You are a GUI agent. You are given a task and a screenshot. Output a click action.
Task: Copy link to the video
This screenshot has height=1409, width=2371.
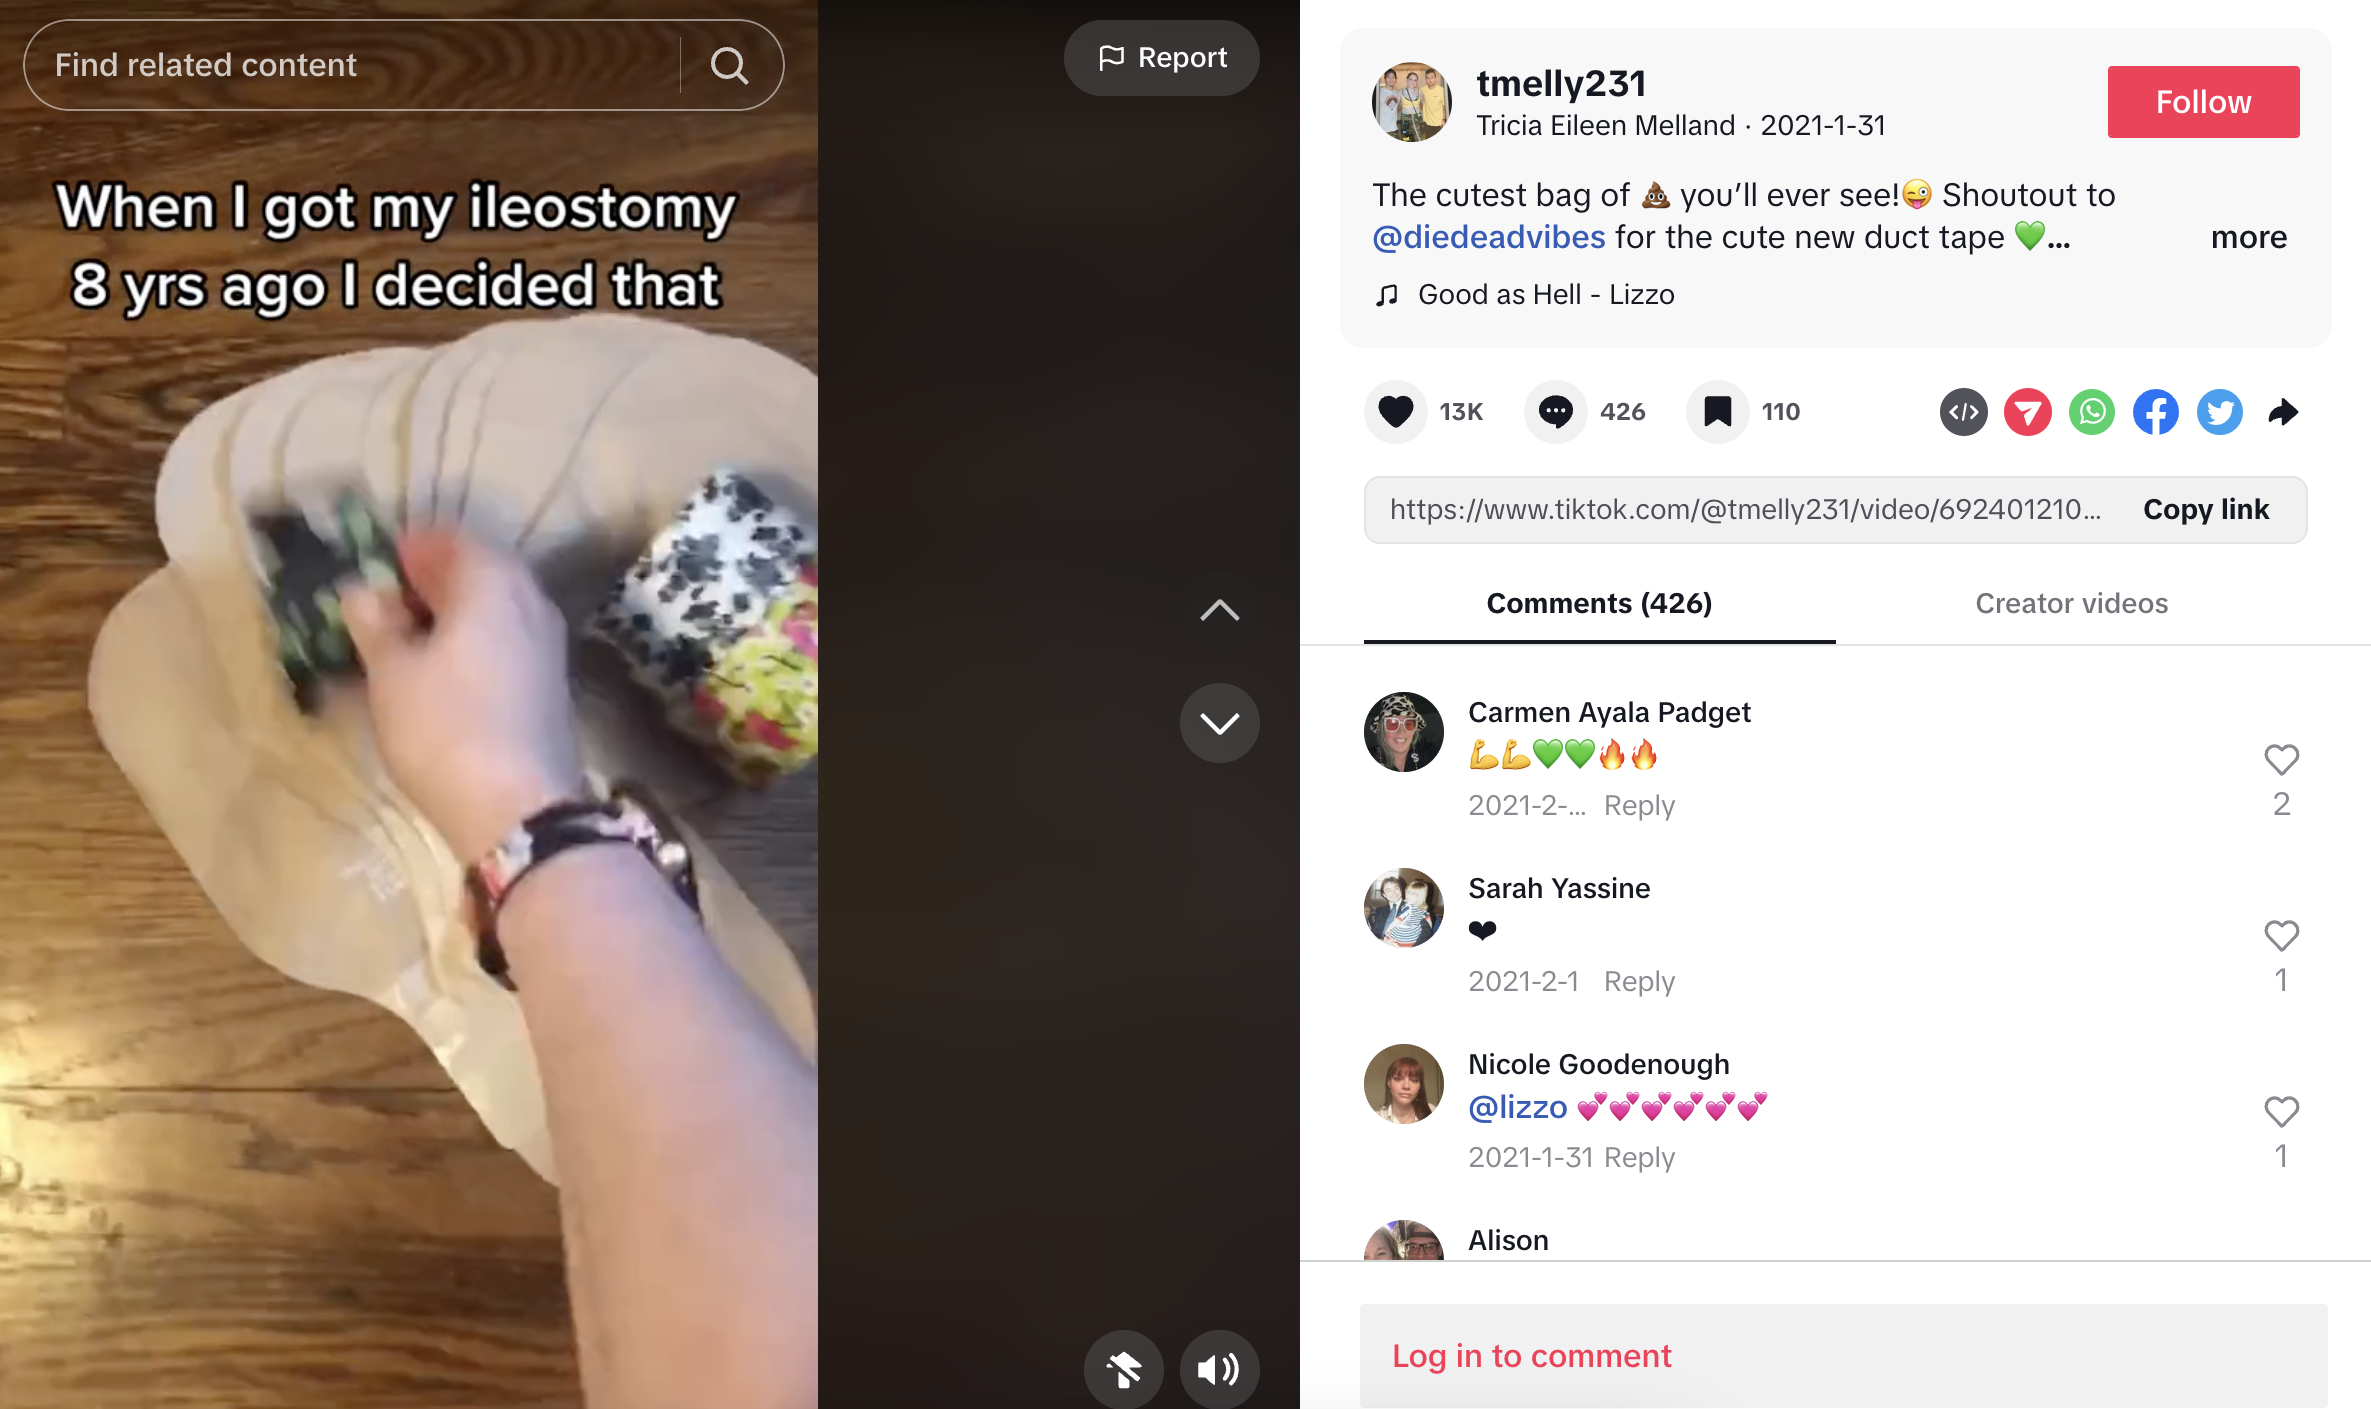2206,510
